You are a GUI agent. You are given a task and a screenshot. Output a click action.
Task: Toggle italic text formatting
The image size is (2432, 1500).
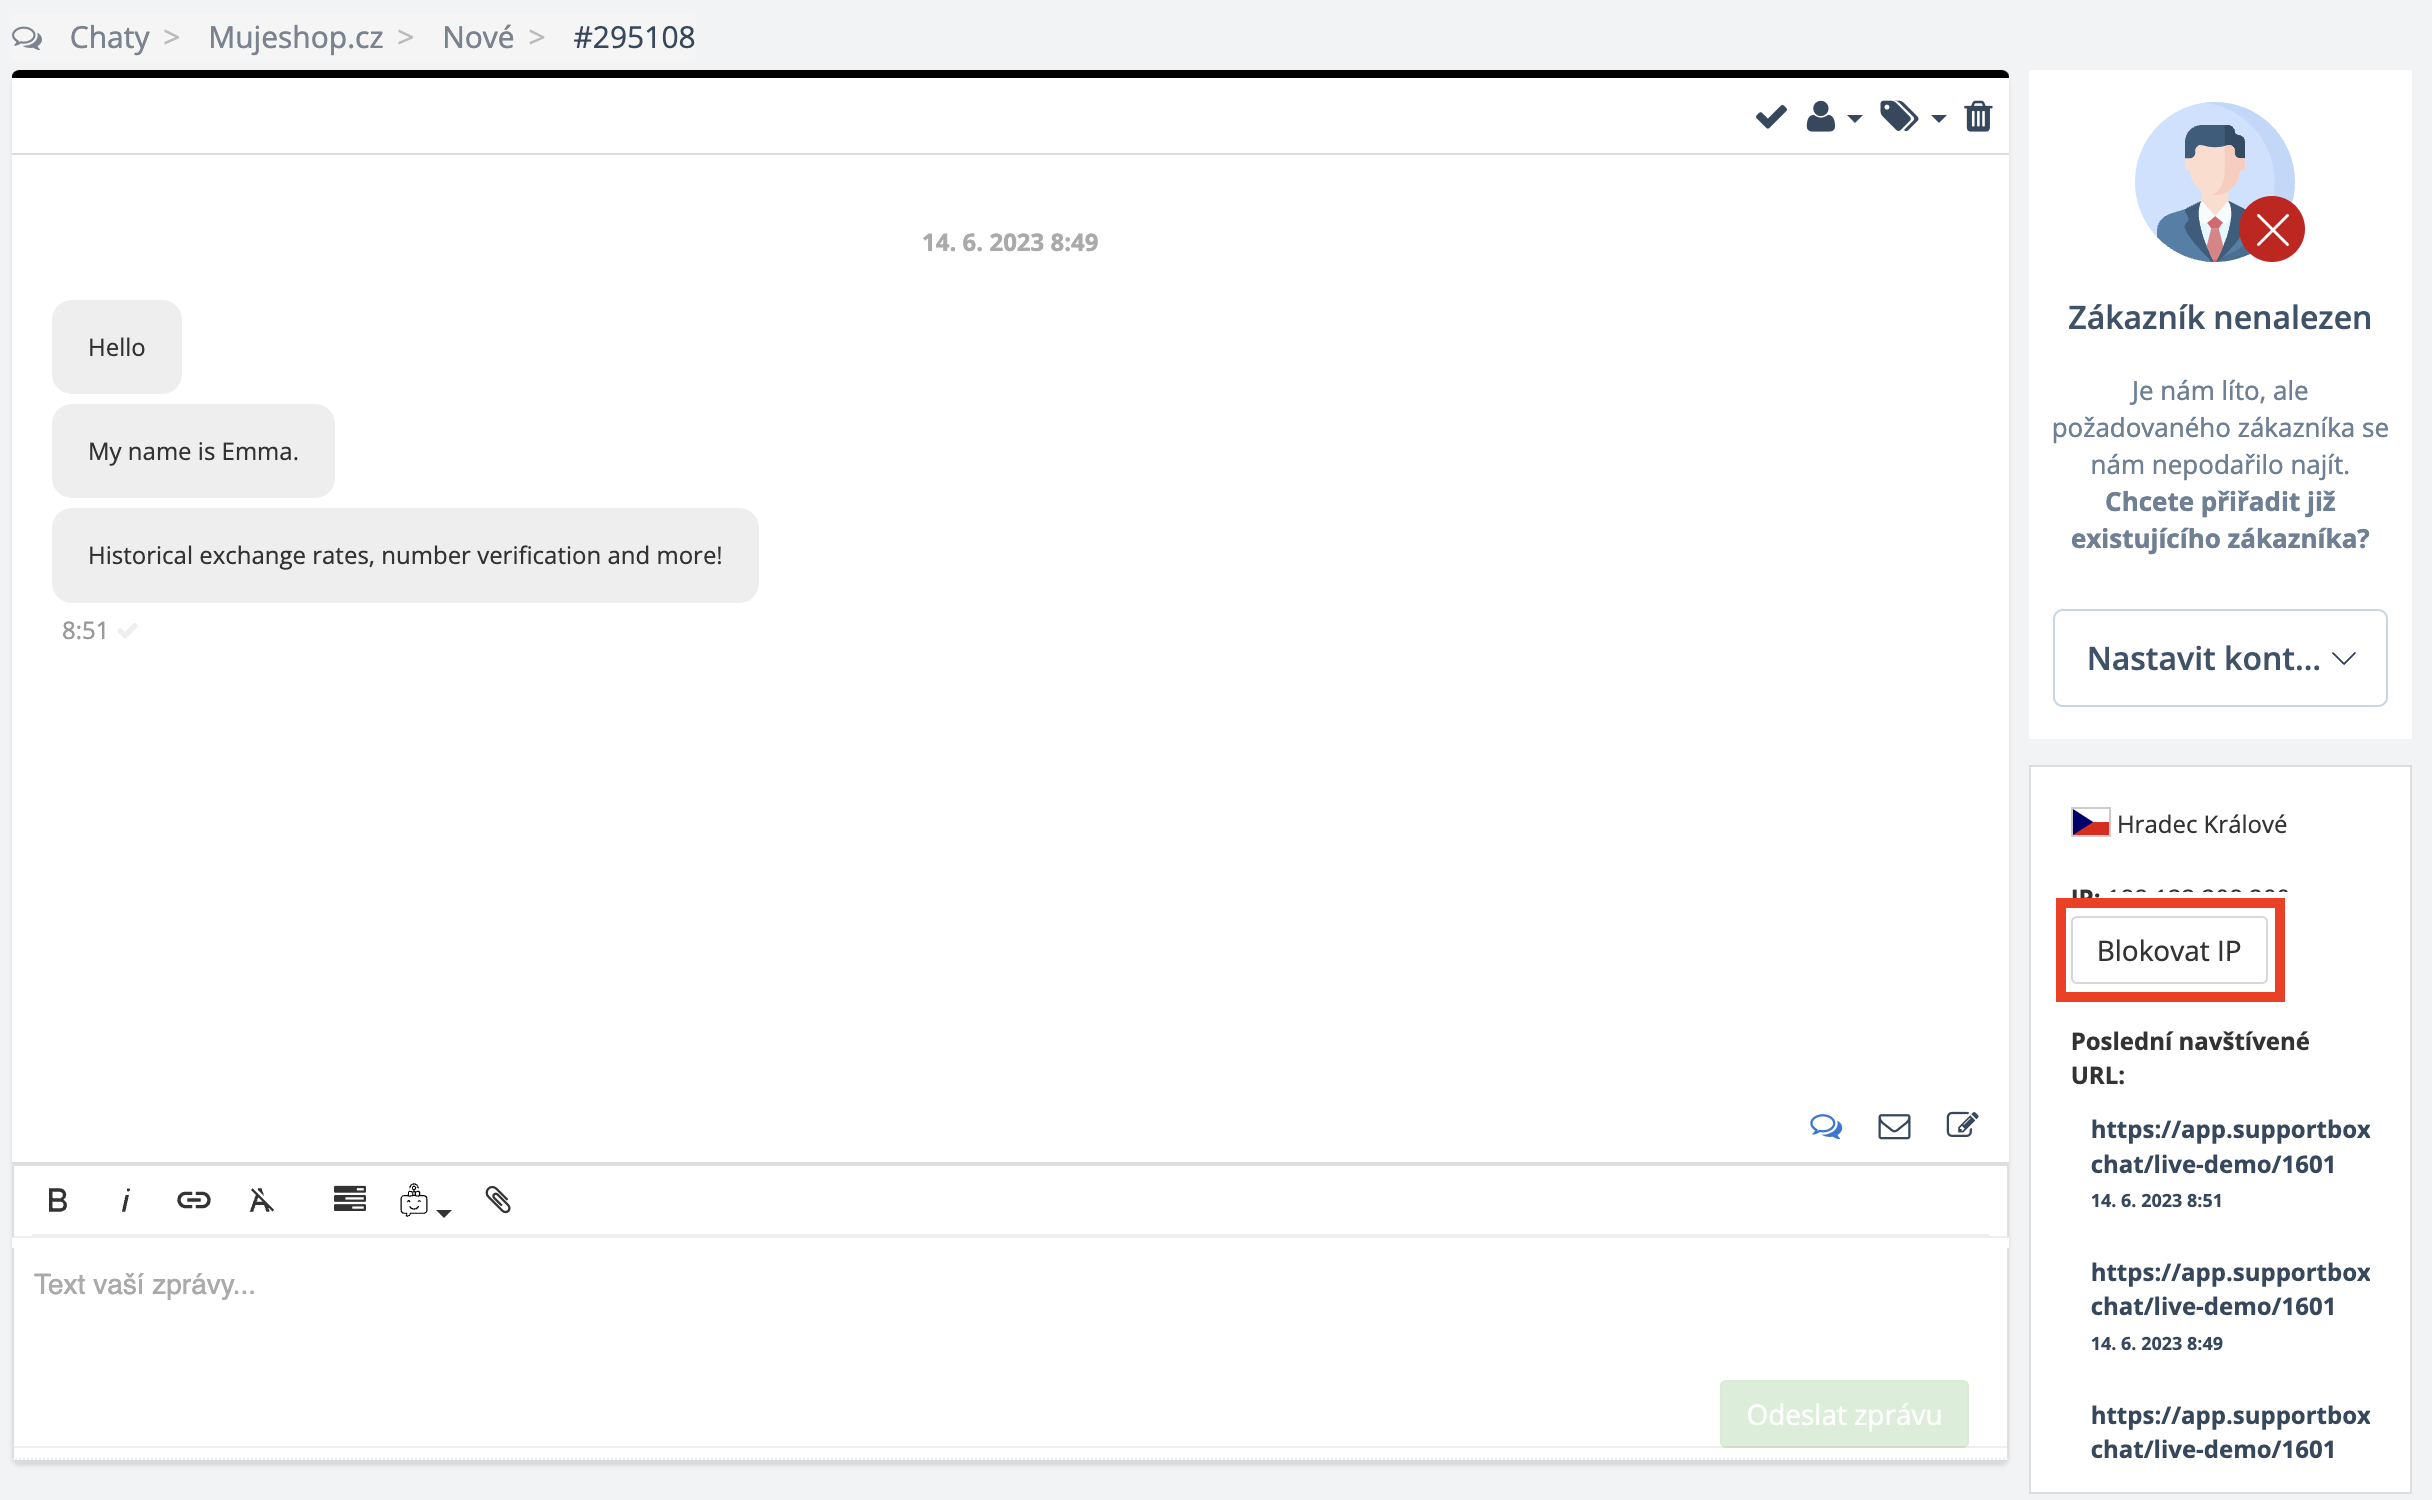[x=125, y=1199]
